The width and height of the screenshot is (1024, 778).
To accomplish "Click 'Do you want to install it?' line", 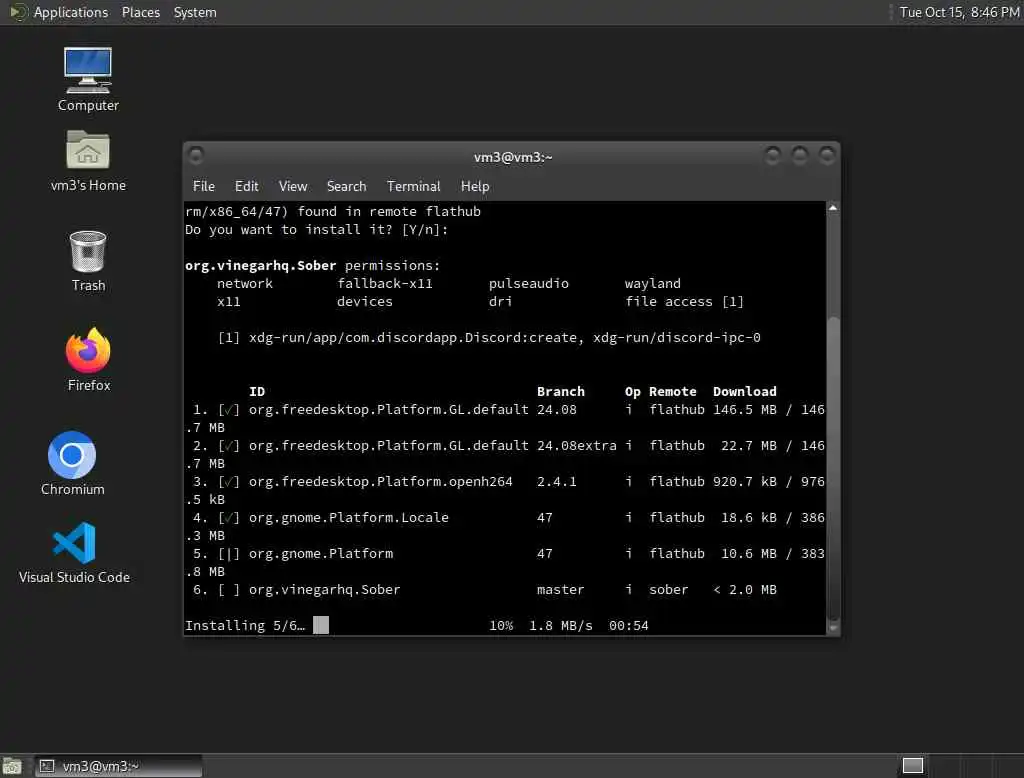I will click(x=317, y=229).
